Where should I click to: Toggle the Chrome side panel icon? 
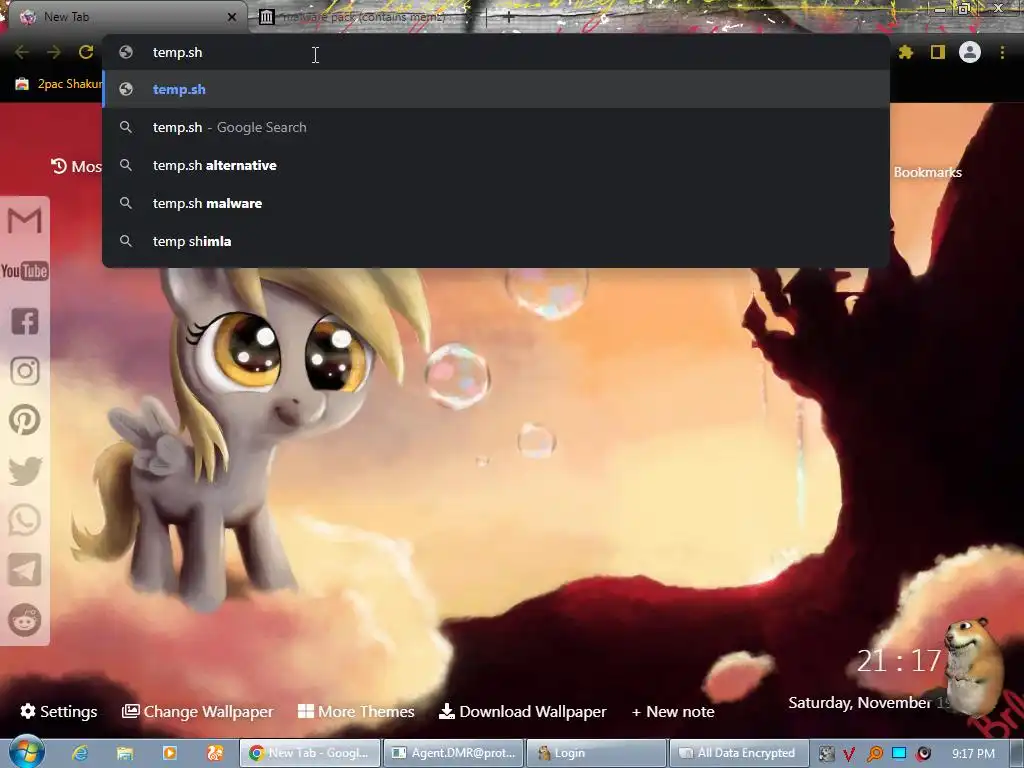point(938,52)
